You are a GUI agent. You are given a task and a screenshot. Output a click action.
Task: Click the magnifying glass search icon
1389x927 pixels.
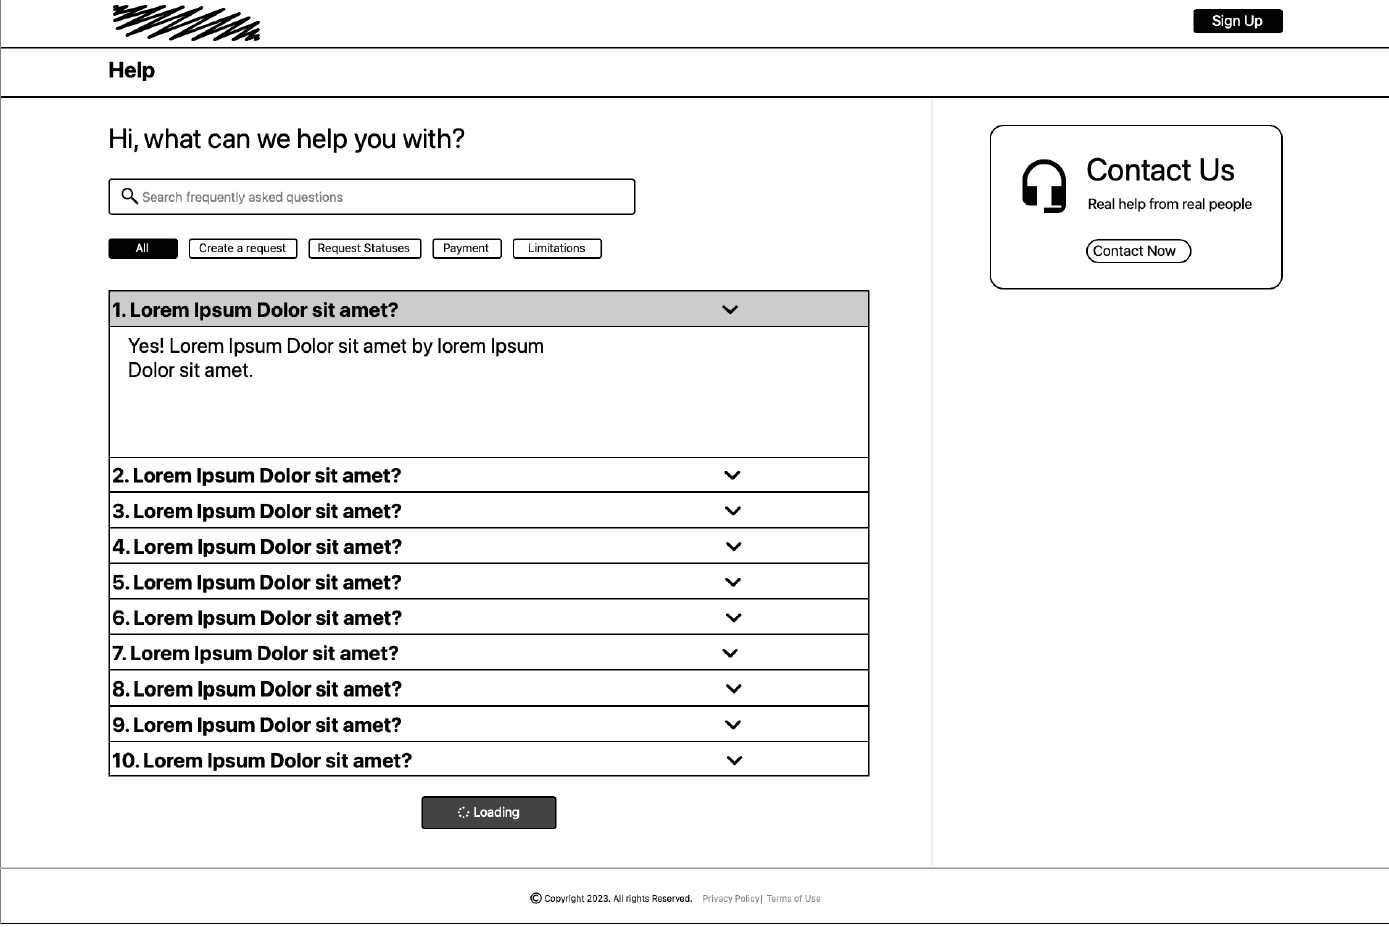[129, 196]
